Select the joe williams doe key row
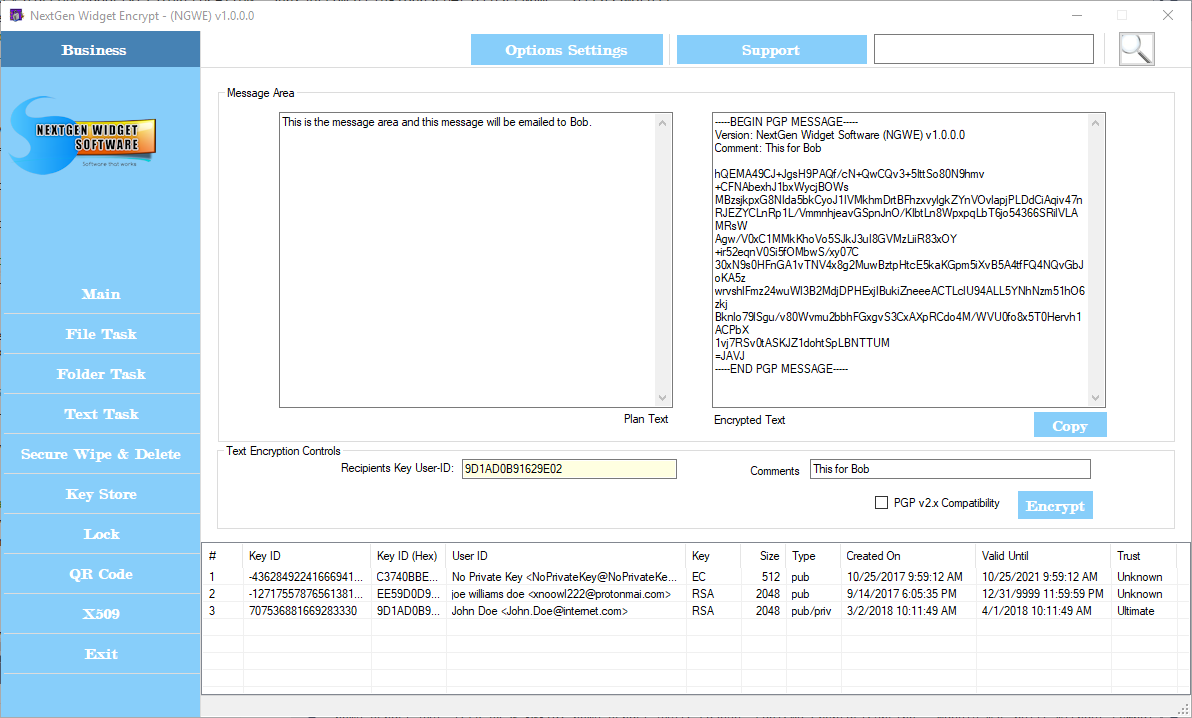Screen dimensions: 1192x718 pyautogui.click(x=692, y=594)
